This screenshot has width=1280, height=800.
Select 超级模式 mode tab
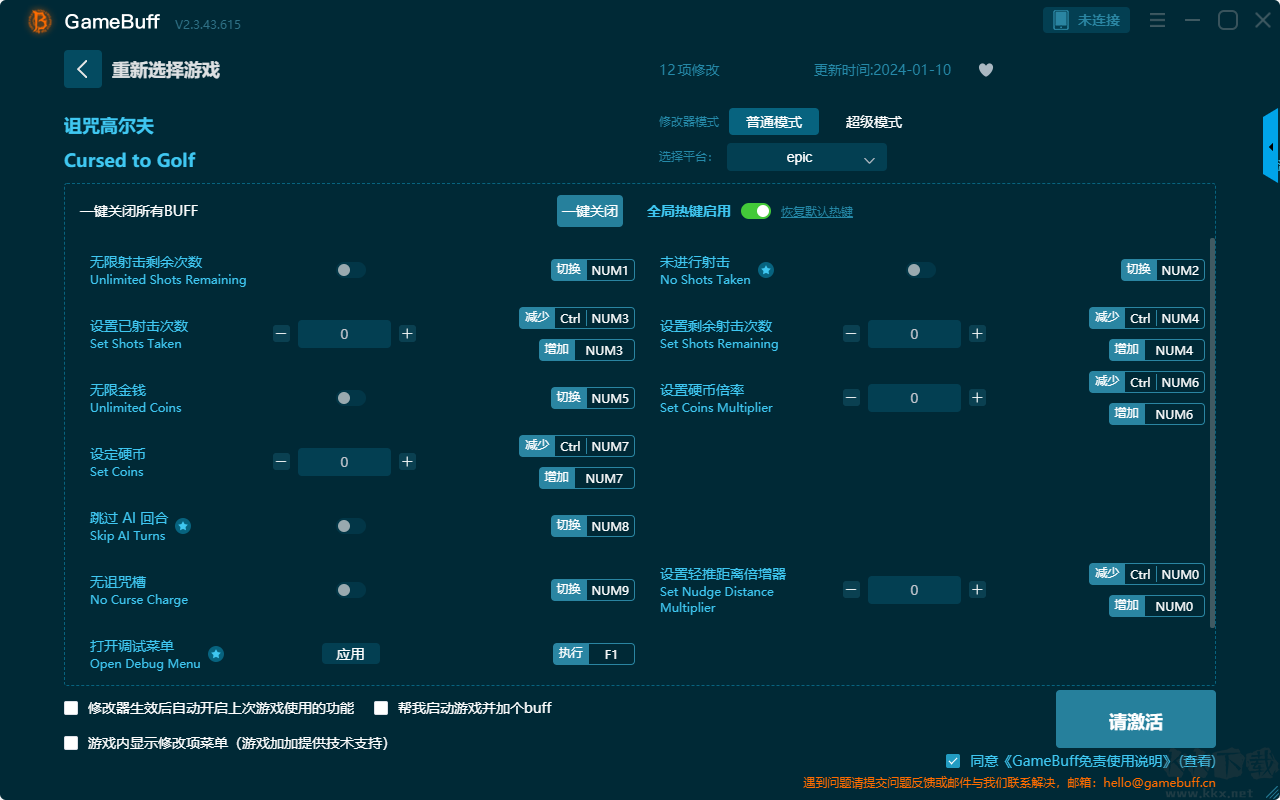click(x=874, y=122)
